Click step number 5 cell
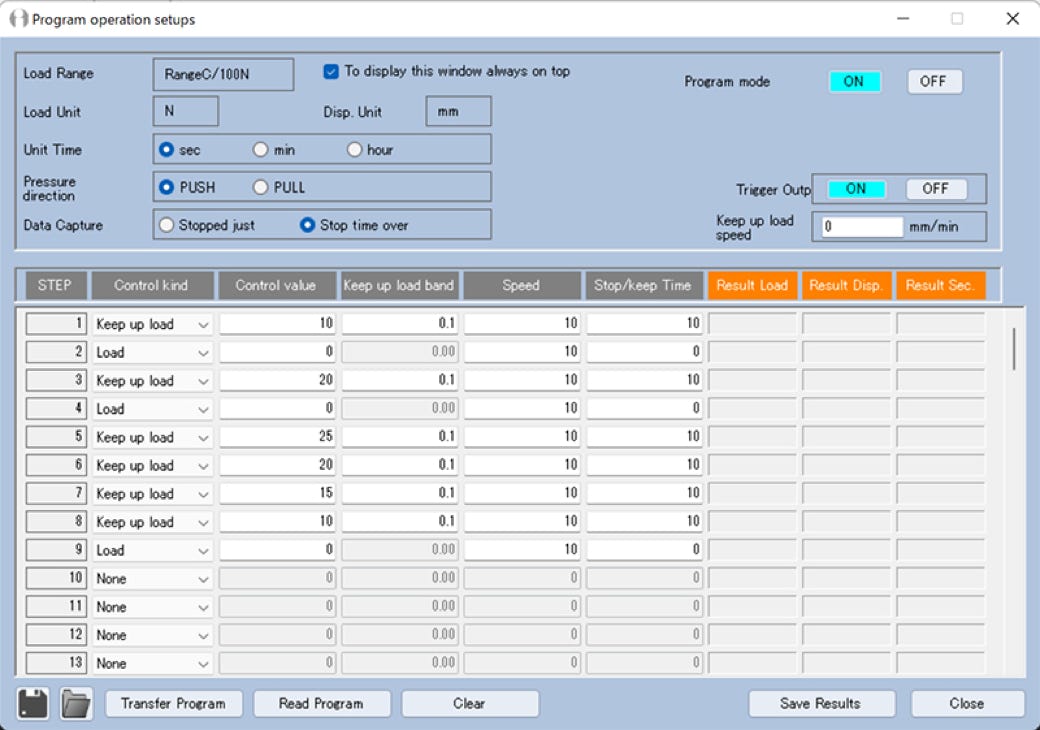Image resolution: width=1040 pixels, height=730 pixels. point(56,436)
